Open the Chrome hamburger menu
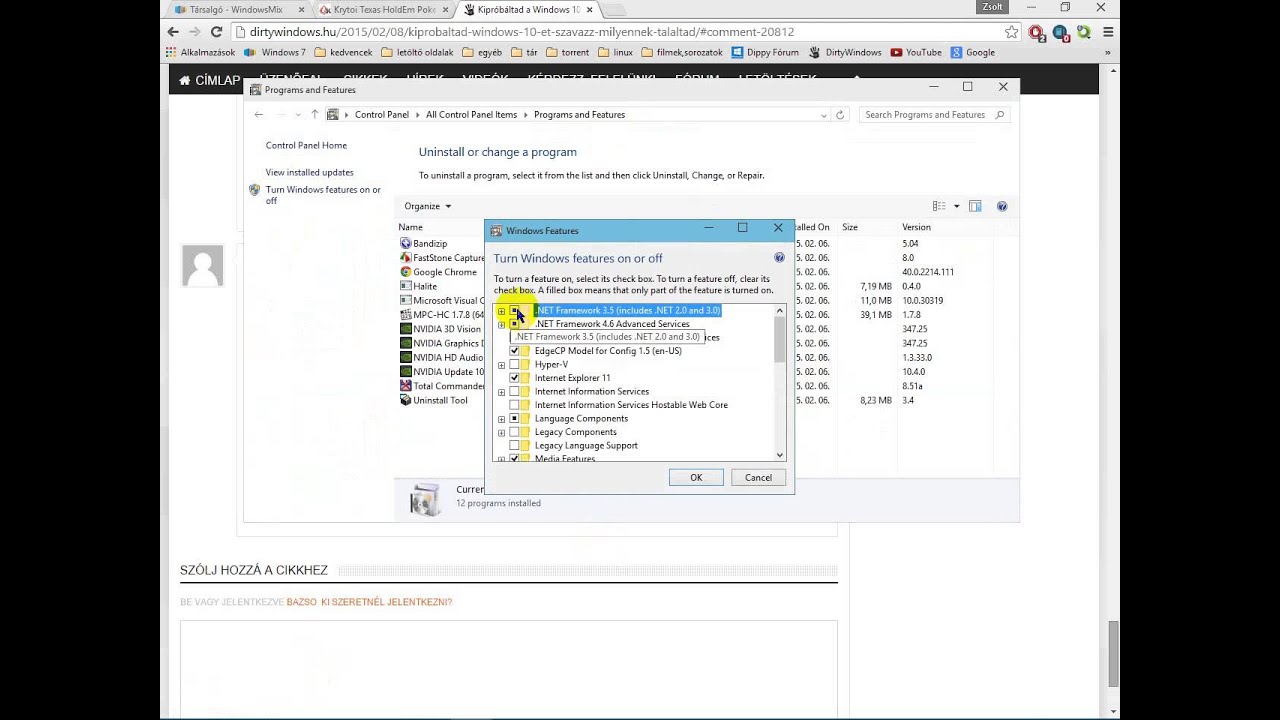Screen dimensions: 1280x720 click(1108, 32)
